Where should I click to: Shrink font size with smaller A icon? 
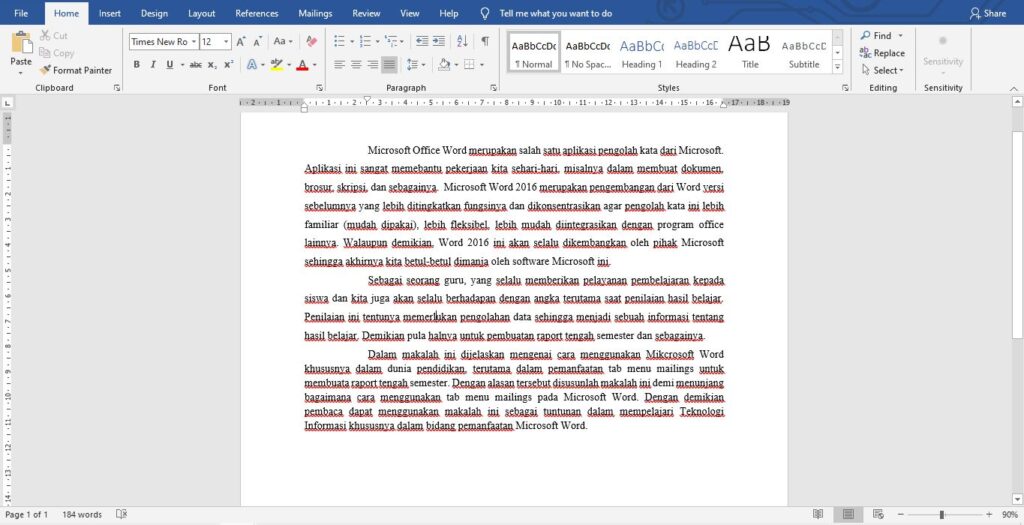(257, 42)
